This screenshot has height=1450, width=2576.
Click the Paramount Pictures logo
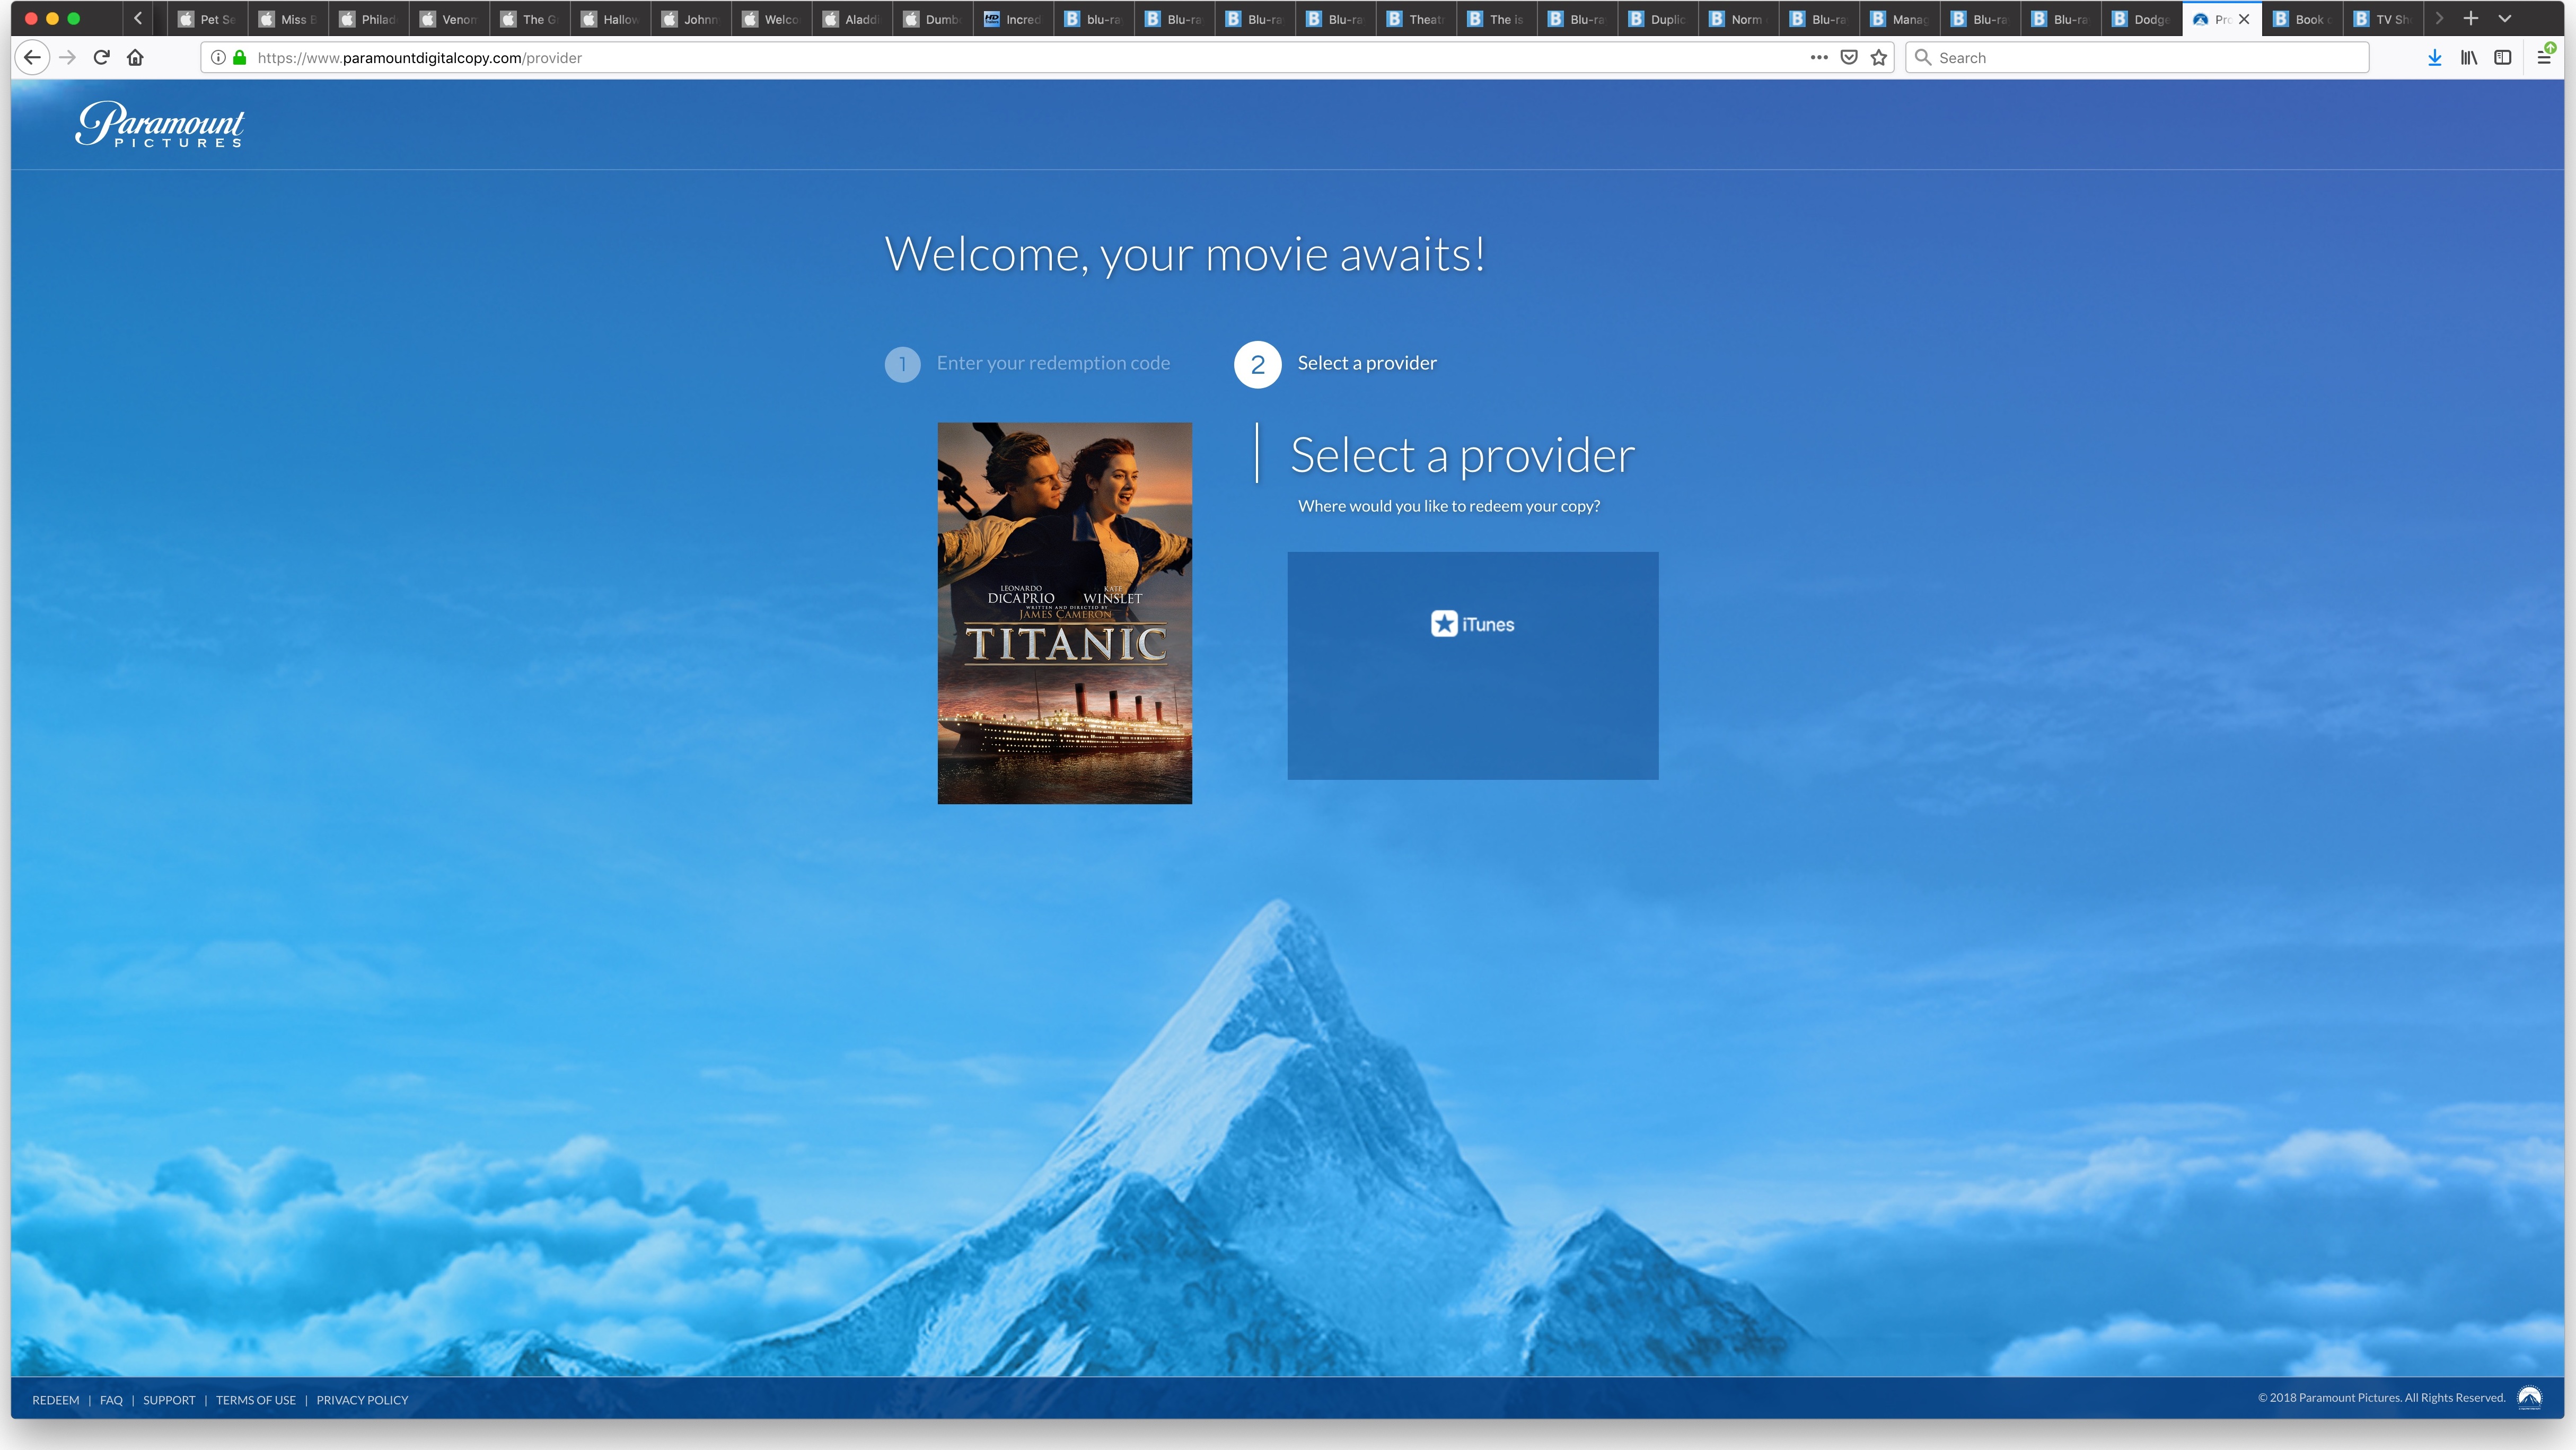pos(160,124)
